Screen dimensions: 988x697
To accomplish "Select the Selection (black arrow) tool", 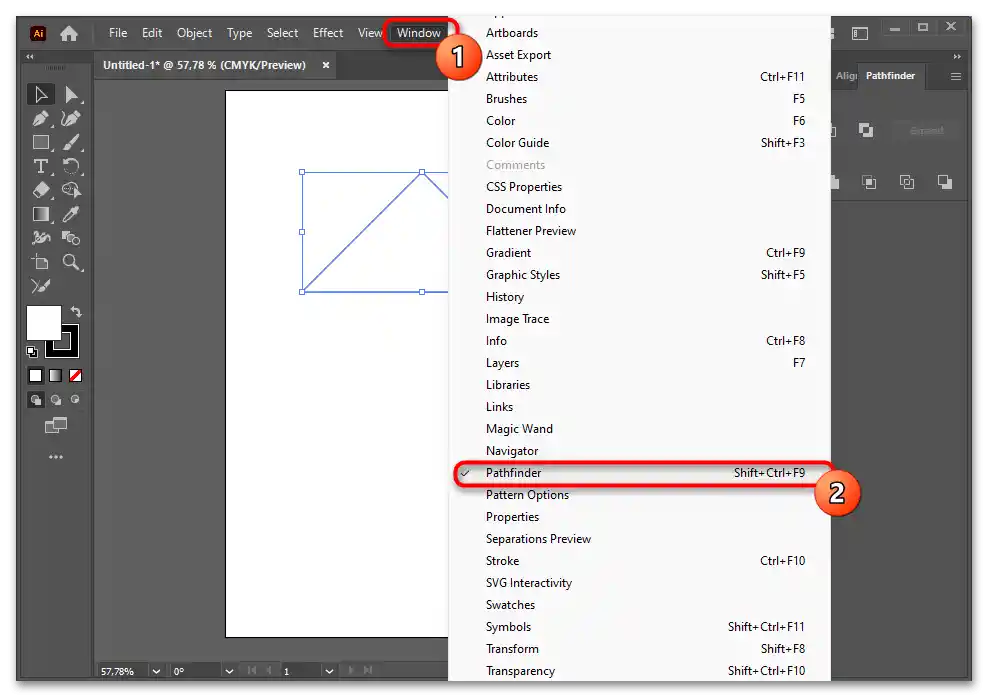I will point(41,95).
